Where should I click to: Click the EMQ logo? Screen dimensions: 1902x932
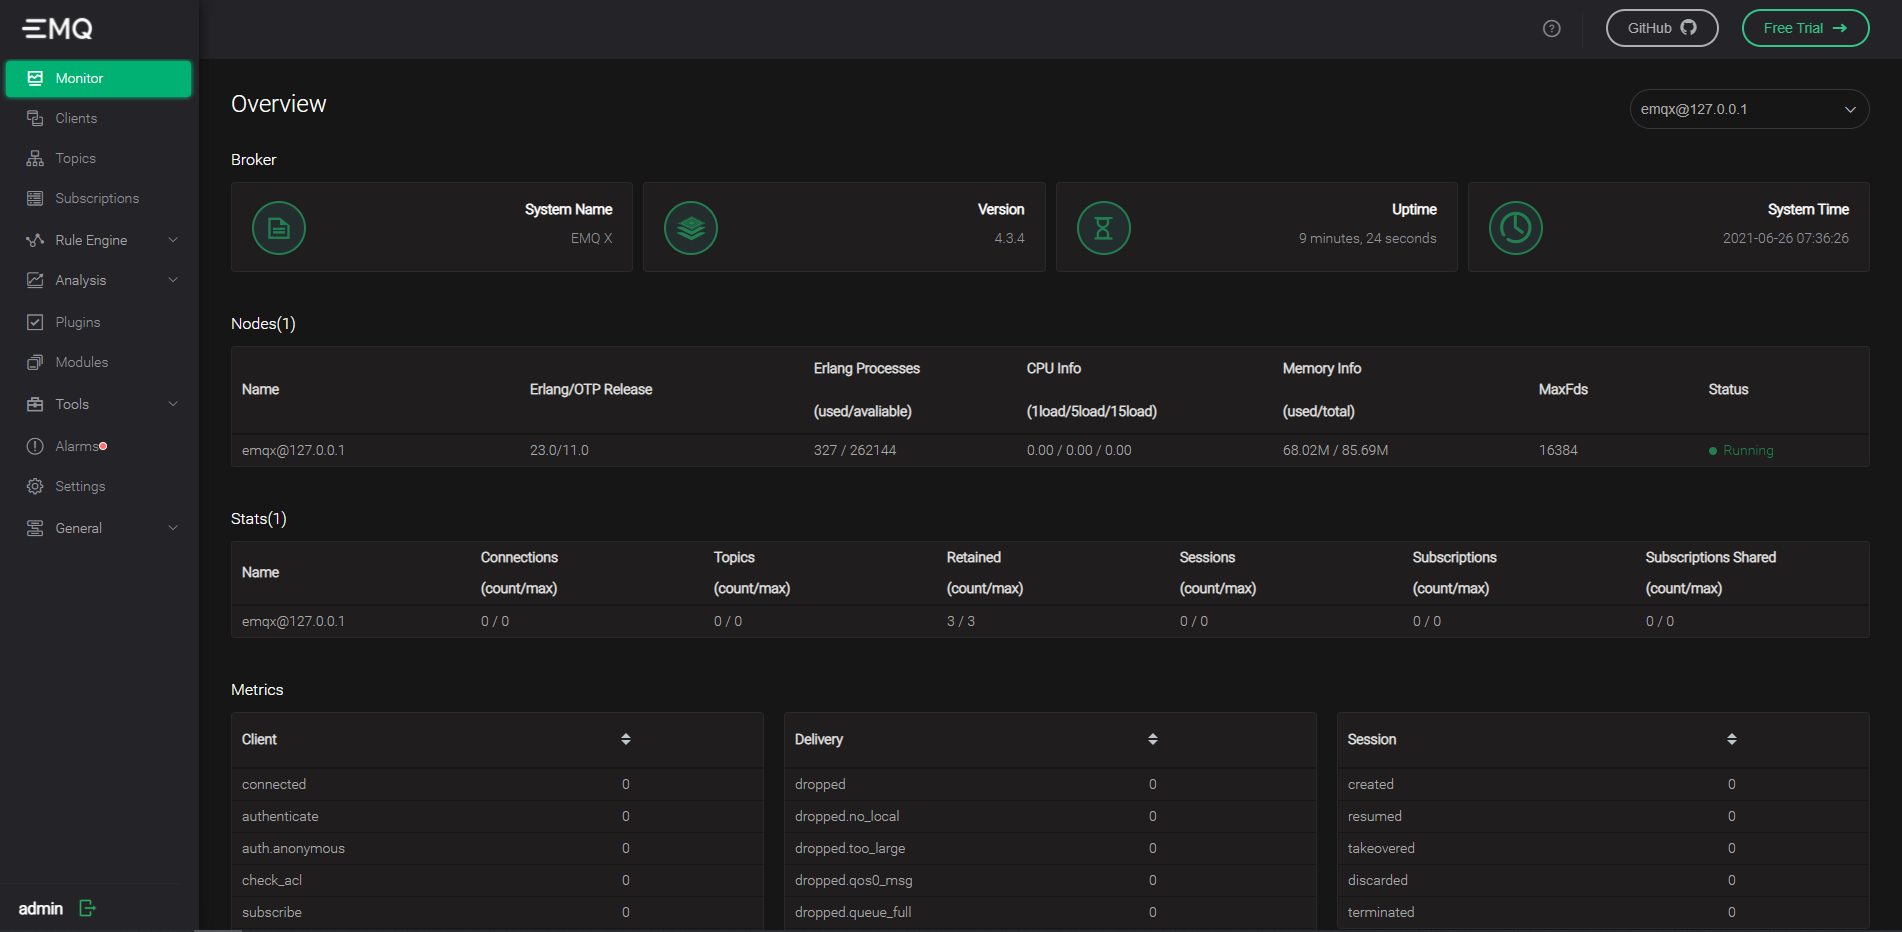pyautogui.click(x=58, y=28)
